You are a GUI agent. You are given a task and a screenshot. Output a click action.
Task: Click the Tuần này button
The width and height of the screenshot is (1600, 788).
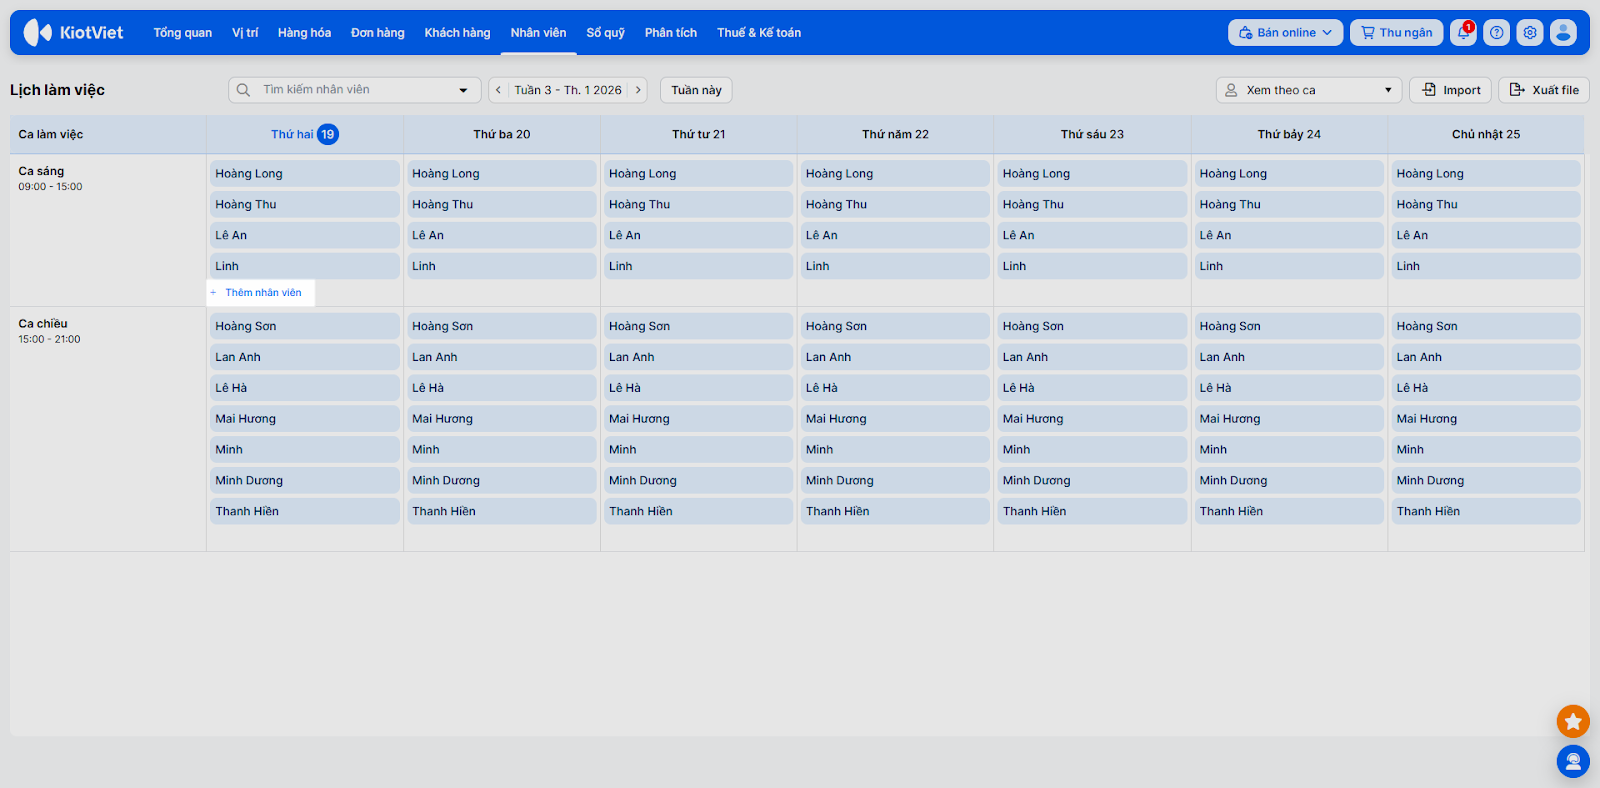pyautogui.click(x=696, y=90)
